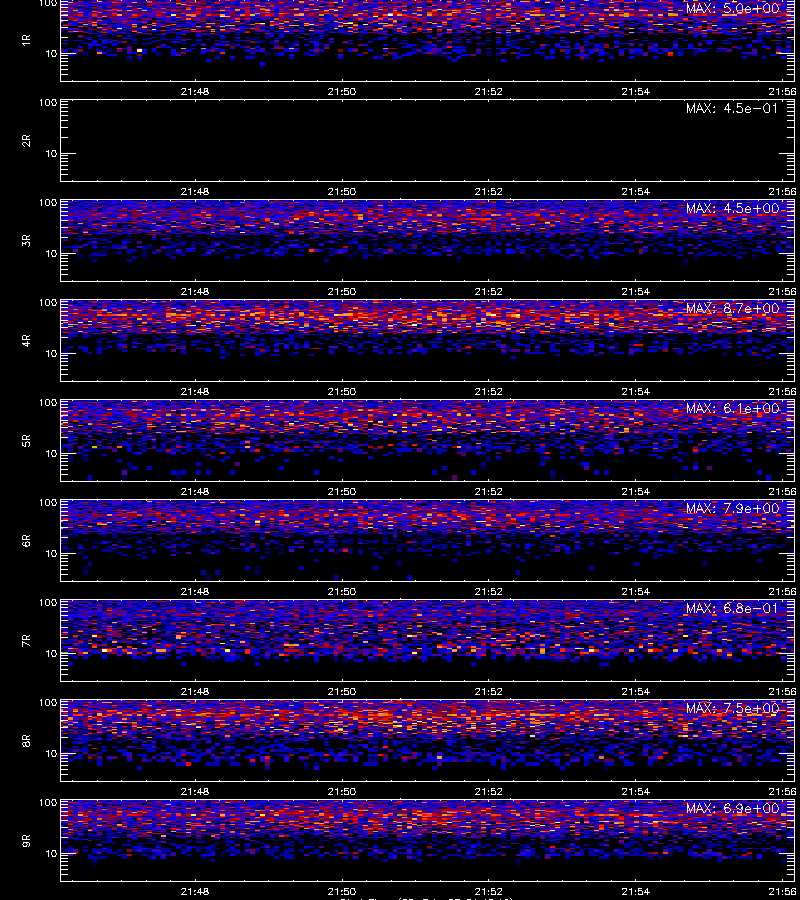The width and height of the screenshot is (800, 900).
Task: Click the 21:48 tick label below the 7R panel
Action: point(195,692)
